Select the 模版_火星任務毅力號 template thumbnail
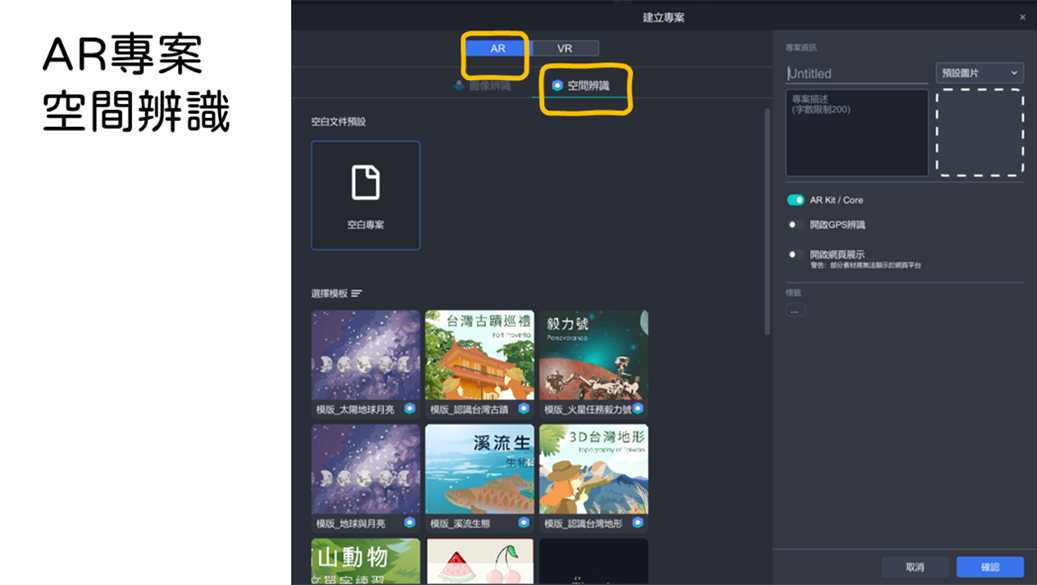The image size is (1037, 585). (x=593, y=356)
